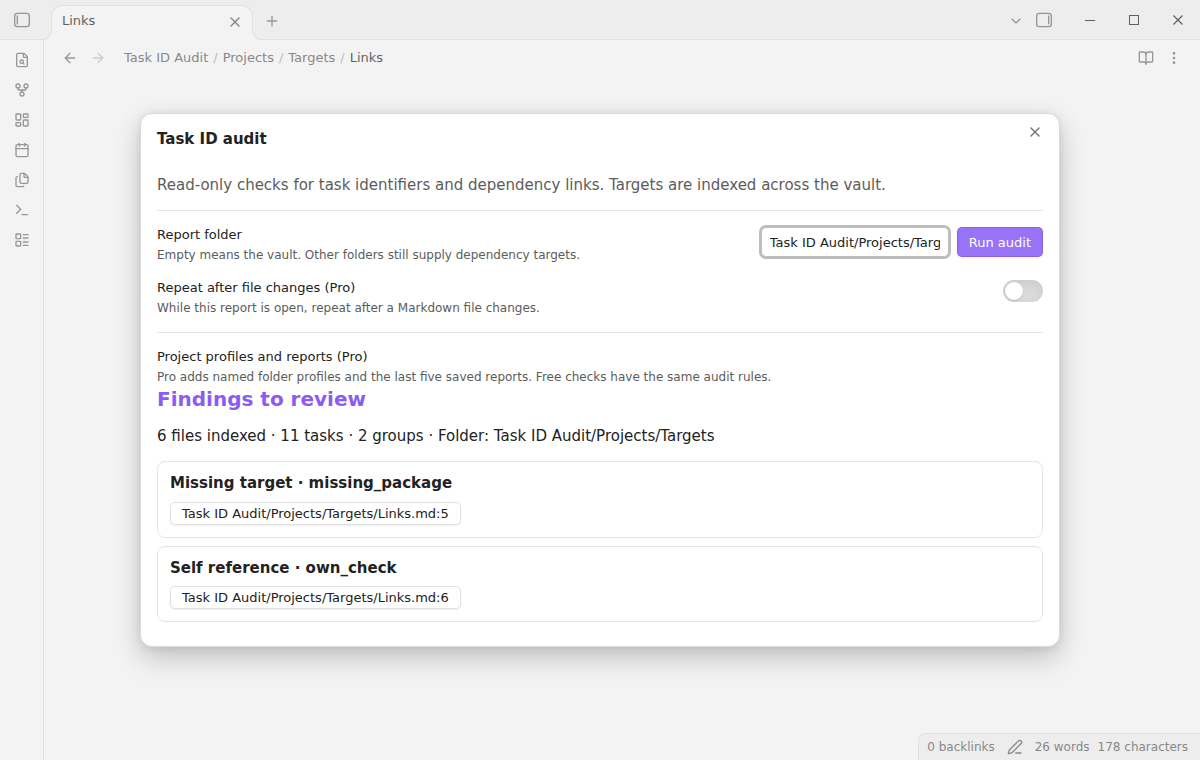Viewport: 1200px width, 760px height.
Task: Toggle the left sidebar icon
Action: point(22,20)
